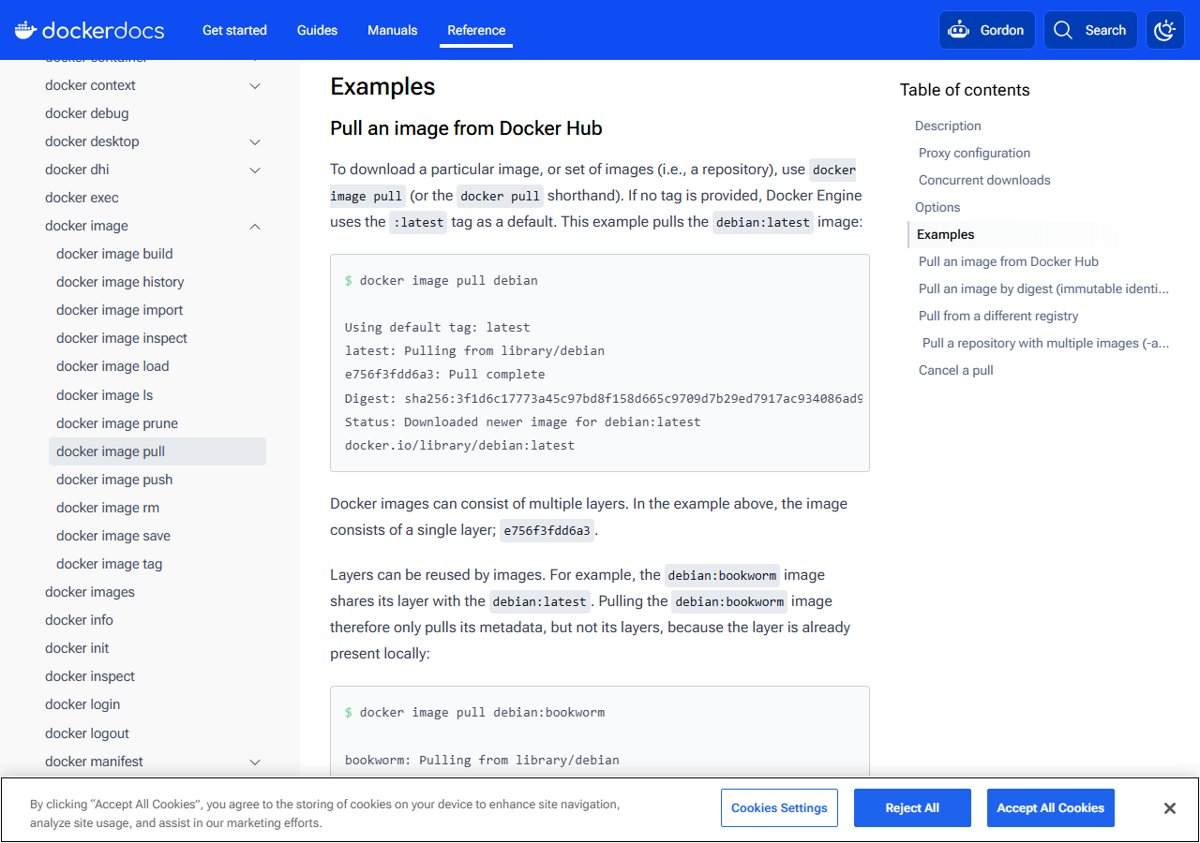Screen dimensions: 1200x843
Task: Close the cookie banner with the X
Action: coord(1169,808)
